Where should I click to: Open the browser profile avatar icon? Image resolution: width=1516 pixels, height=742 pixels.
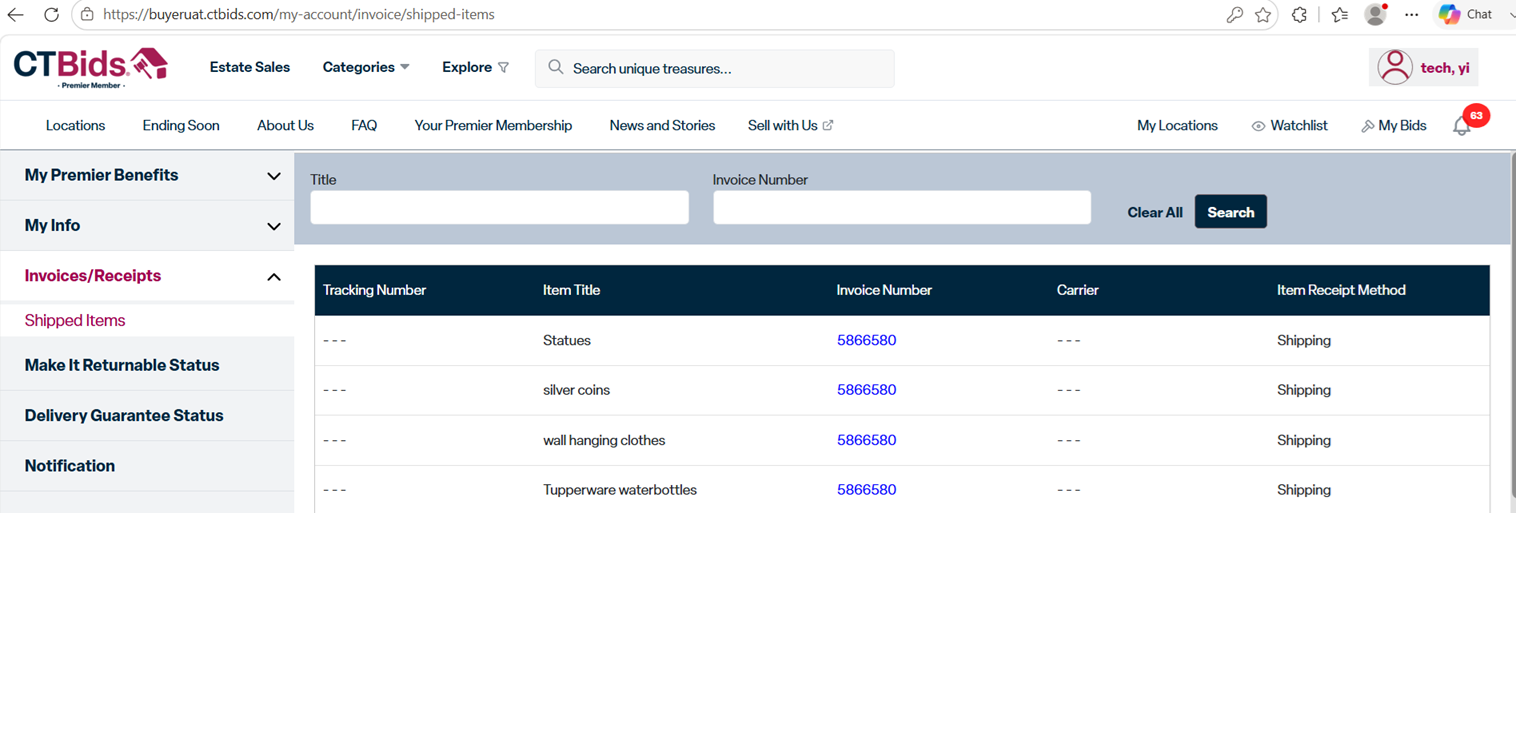point(1376,14)
